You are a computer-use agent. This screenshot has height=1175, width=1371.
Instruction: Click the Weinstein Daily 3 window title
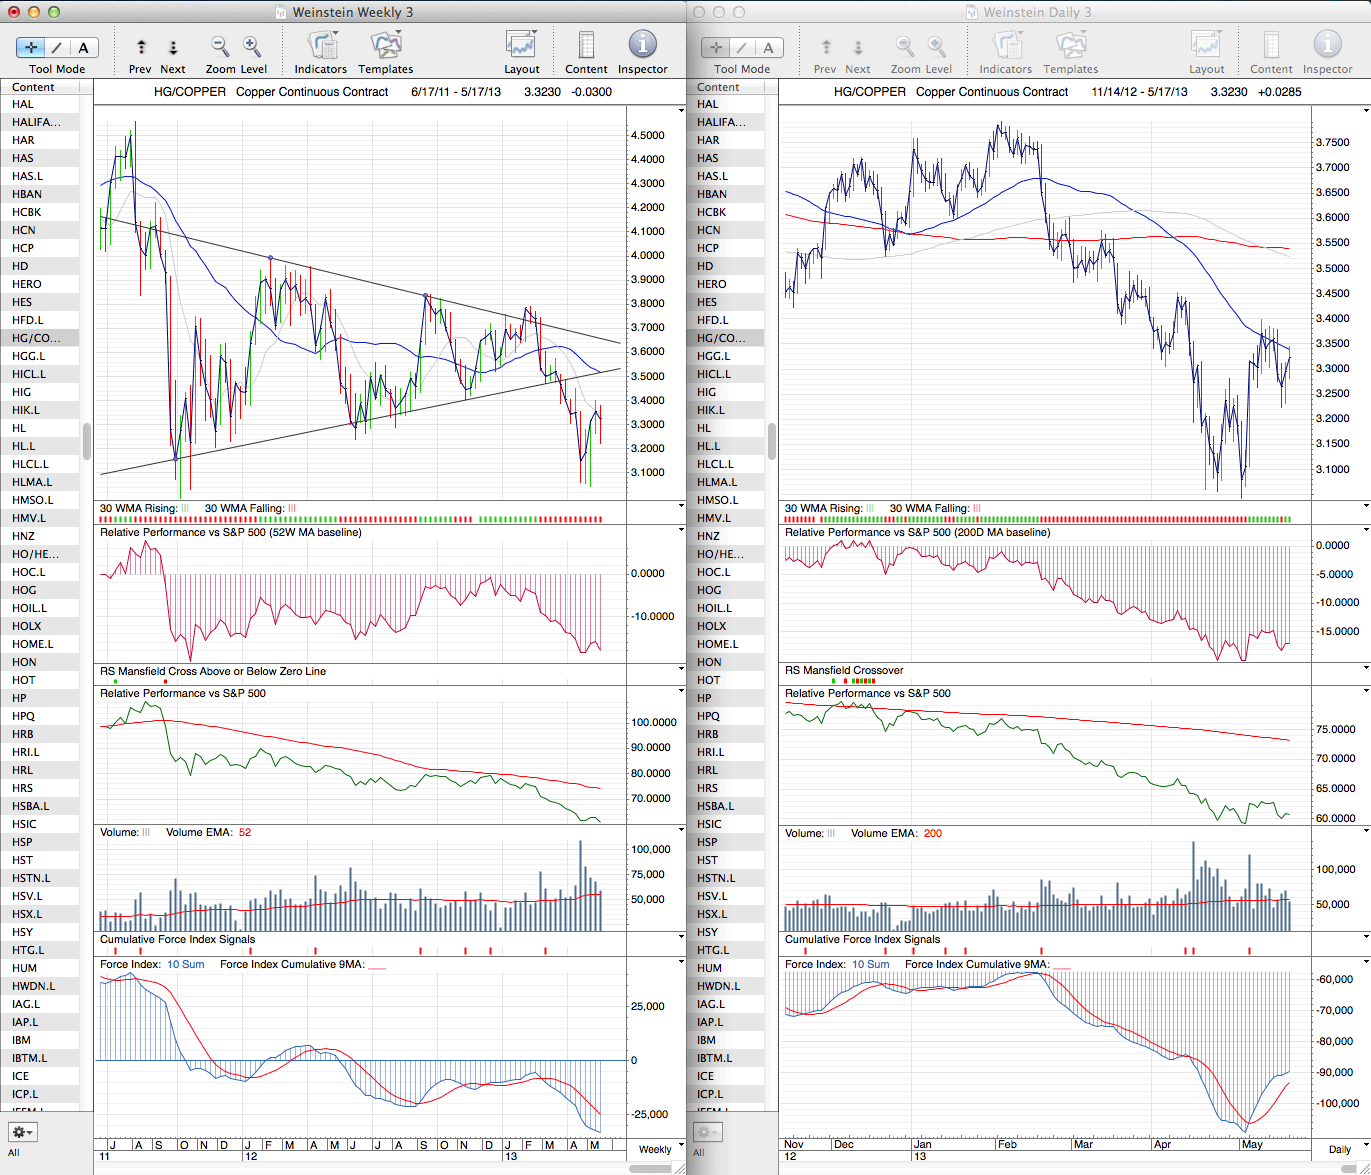click(x=1038, y=12)
